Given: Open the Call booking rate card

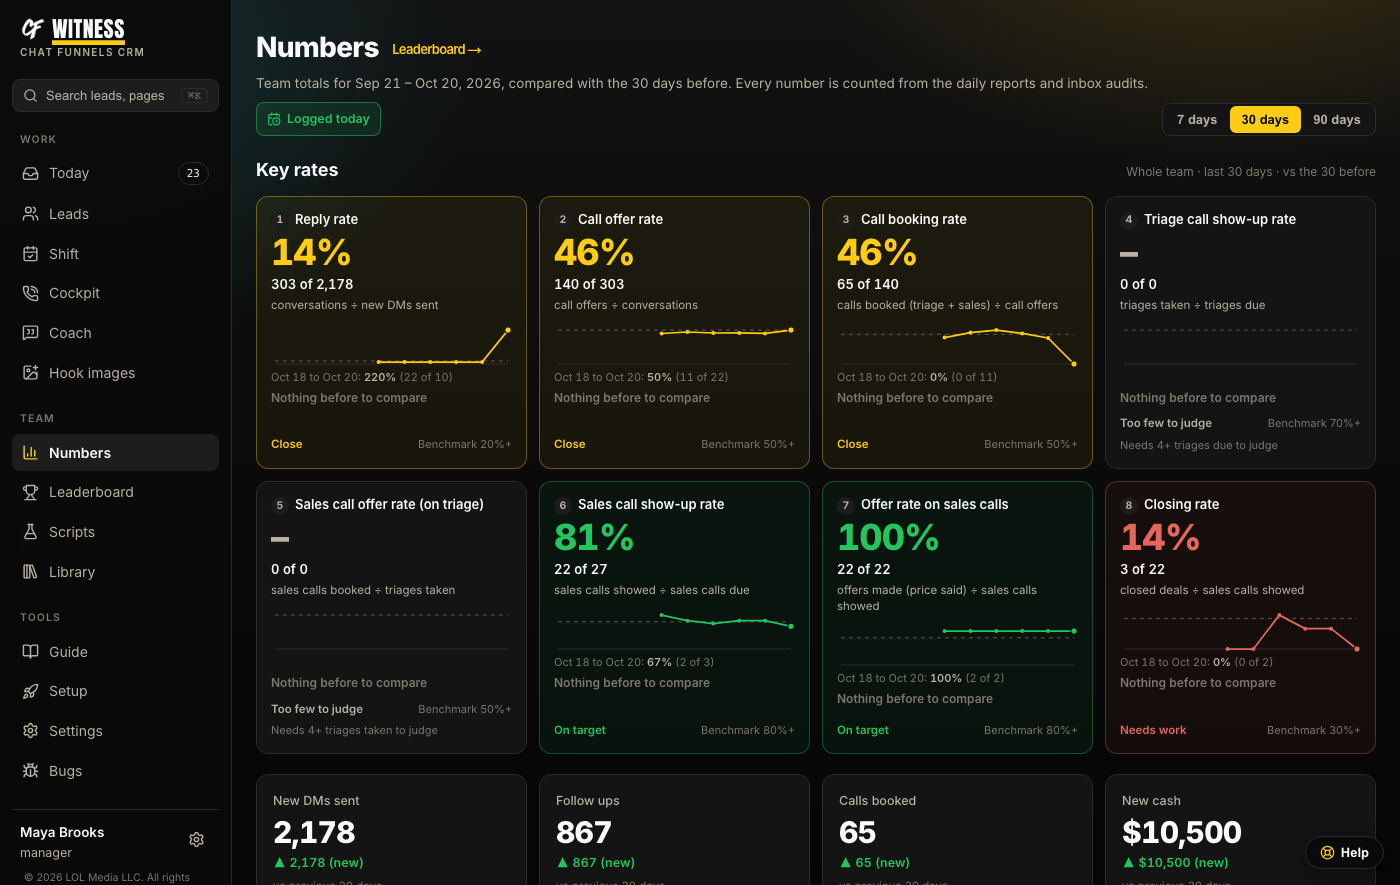Looking at the screenshot, I should (x=957, y=333).
